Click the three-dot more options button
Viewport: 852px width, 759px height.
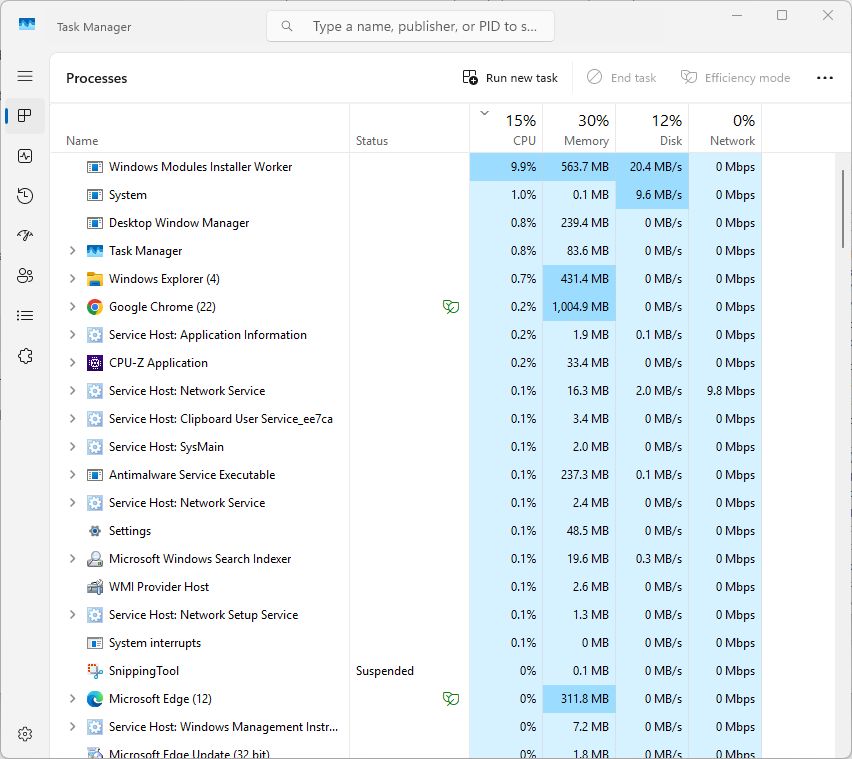pos(824,78)
